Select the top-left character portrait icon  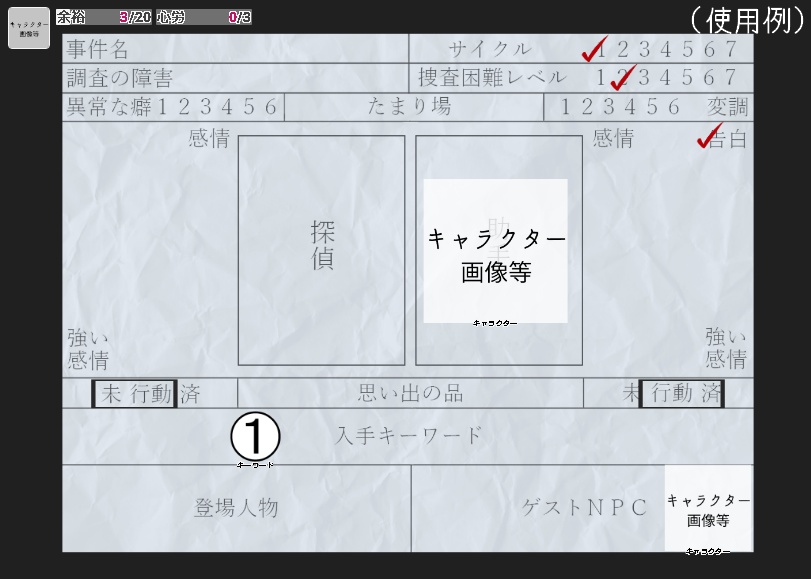point(27,28)
